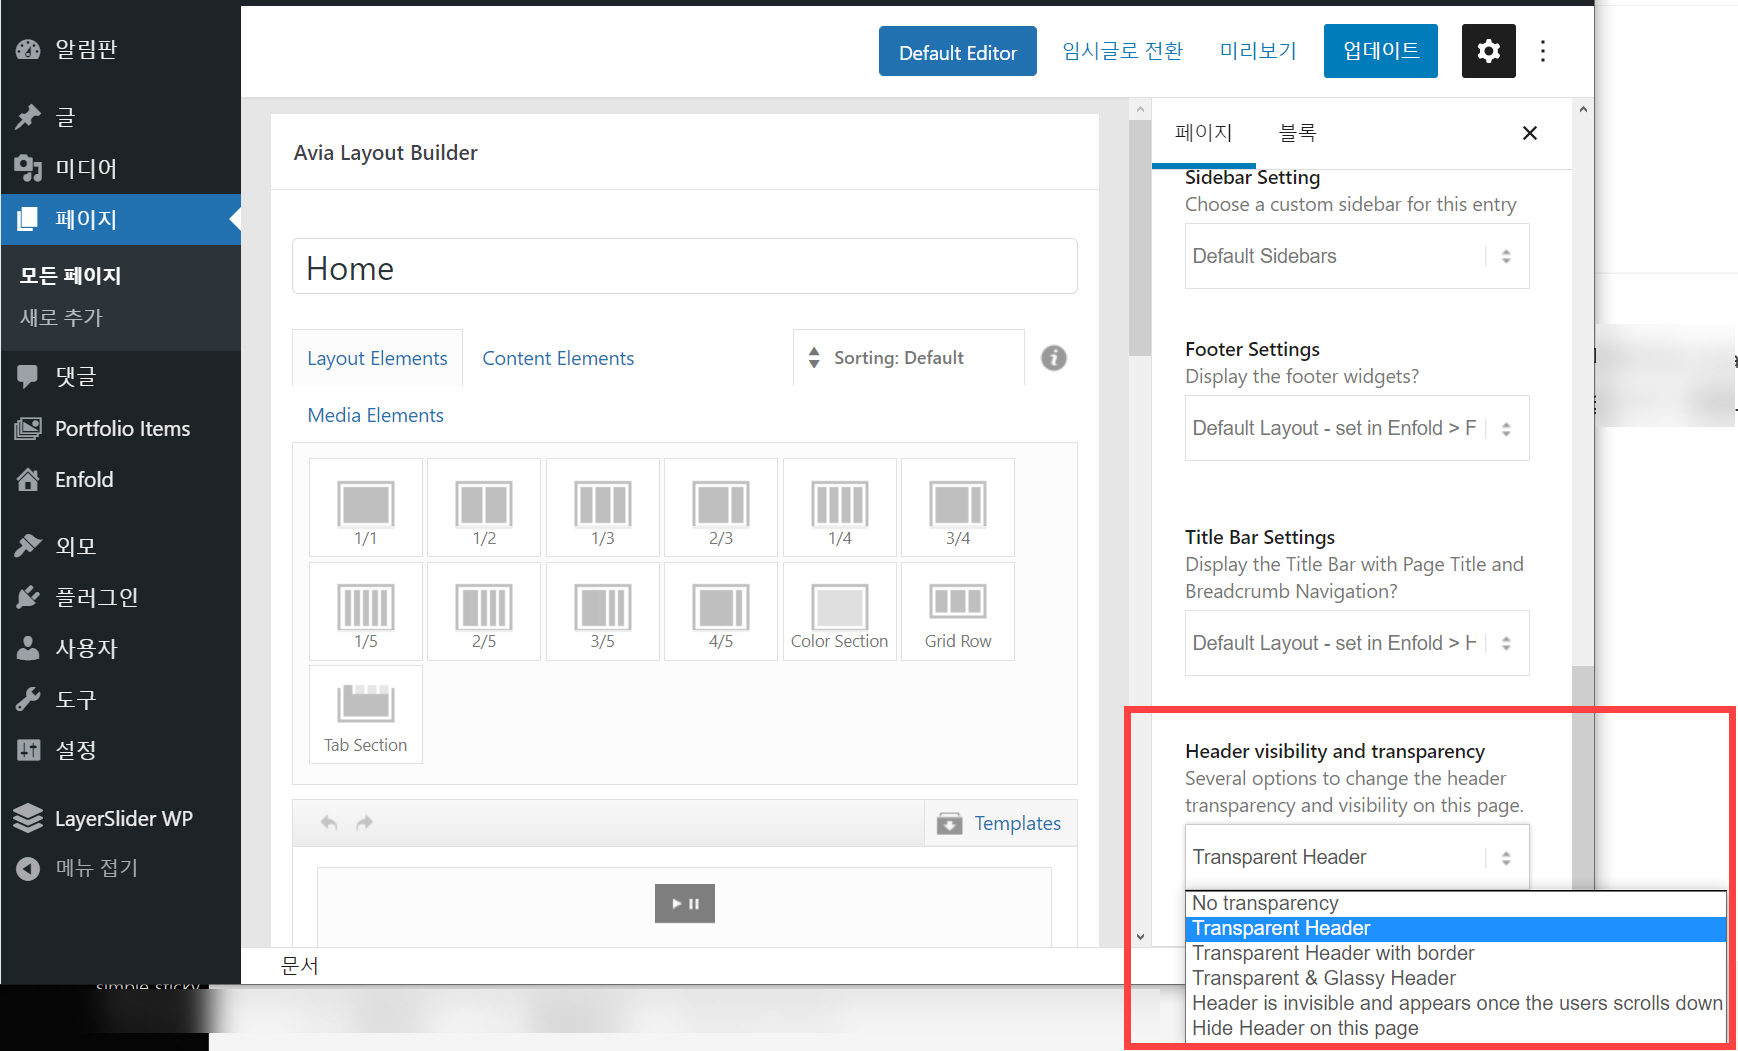Insert the 2/5 column layout element
This screenshot has width=1738, height=1051.
click(484, 611)
